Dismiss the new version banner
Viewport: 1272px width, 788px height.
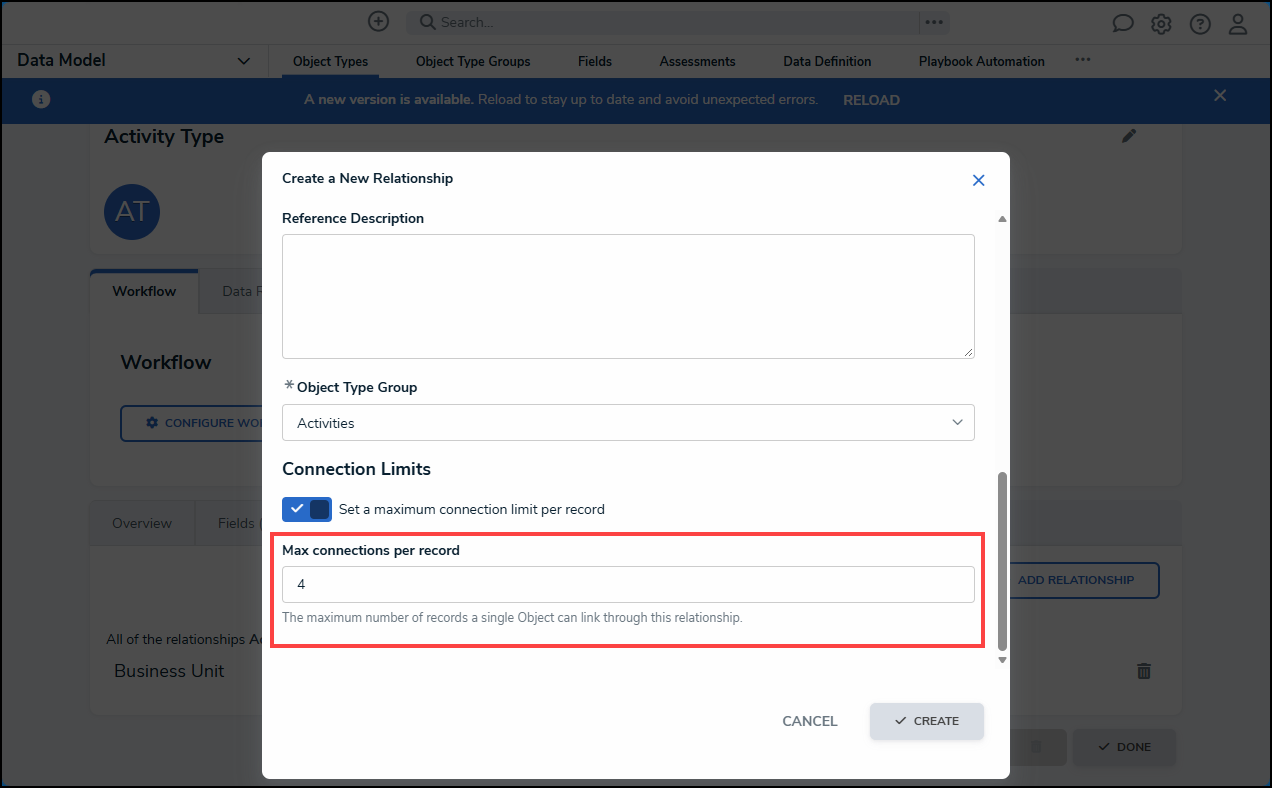click(x=1220, y=95)
